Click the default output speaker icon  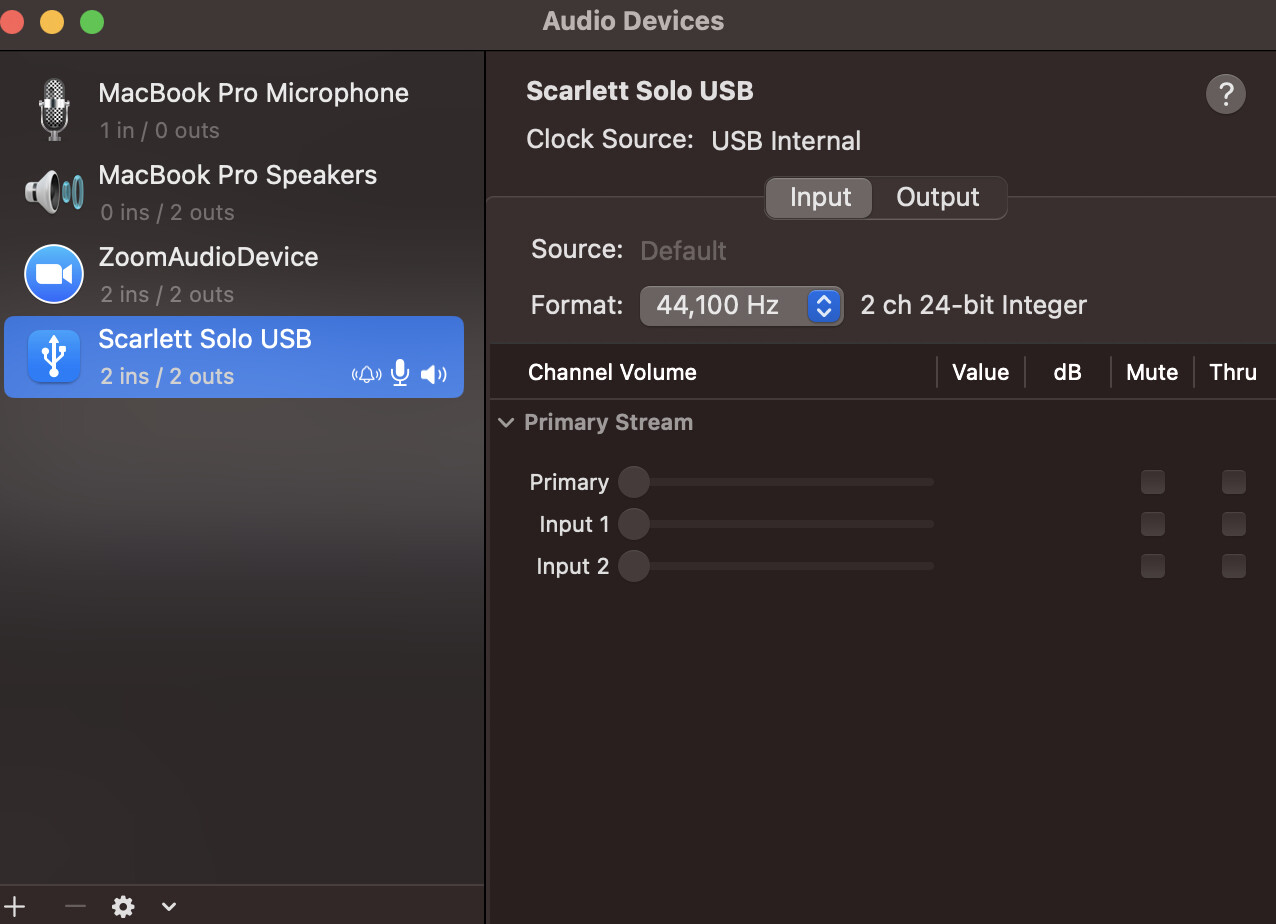tap(433, 375)
